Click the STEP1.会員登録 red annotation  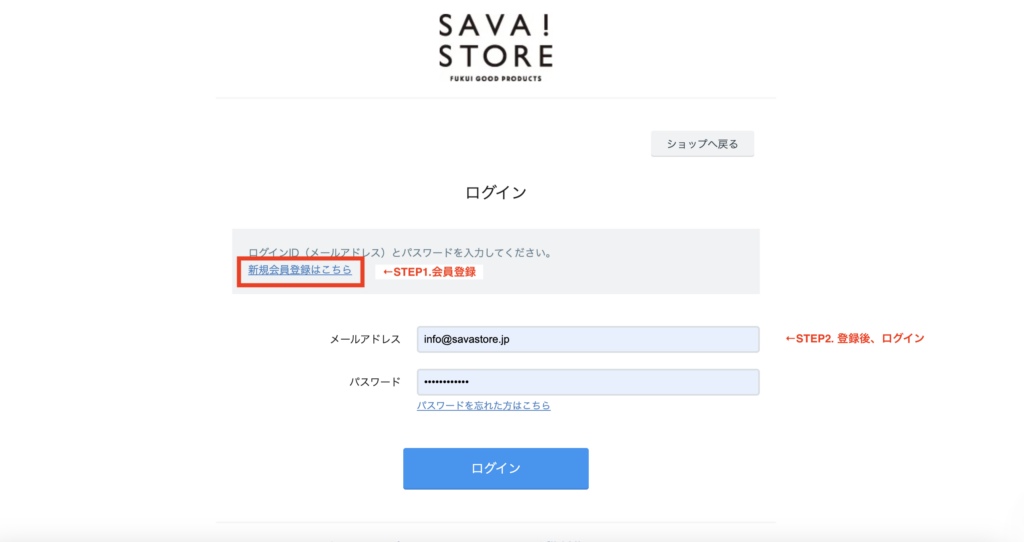tap(429, 272)
